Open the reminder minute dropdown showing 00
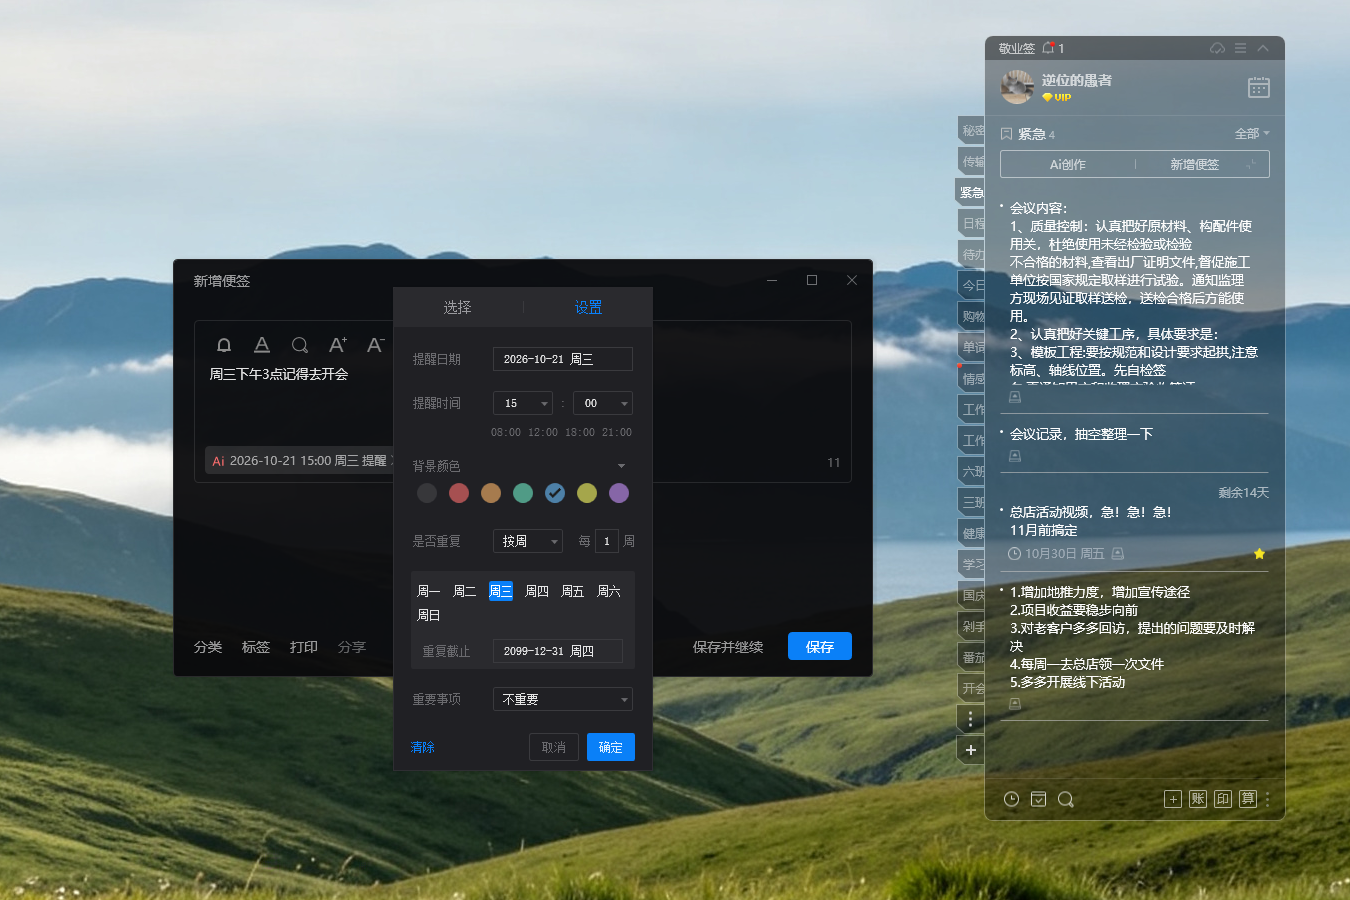 tap(603, 403)
